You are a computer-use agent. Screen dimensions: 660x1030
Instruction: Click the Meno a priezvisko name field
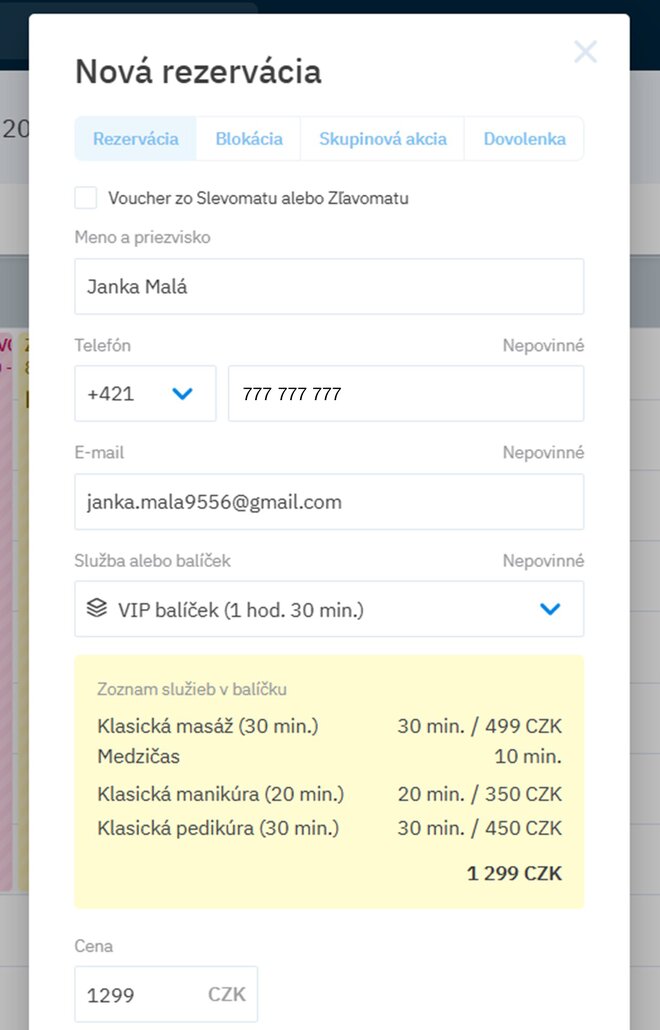pos(329,287)
